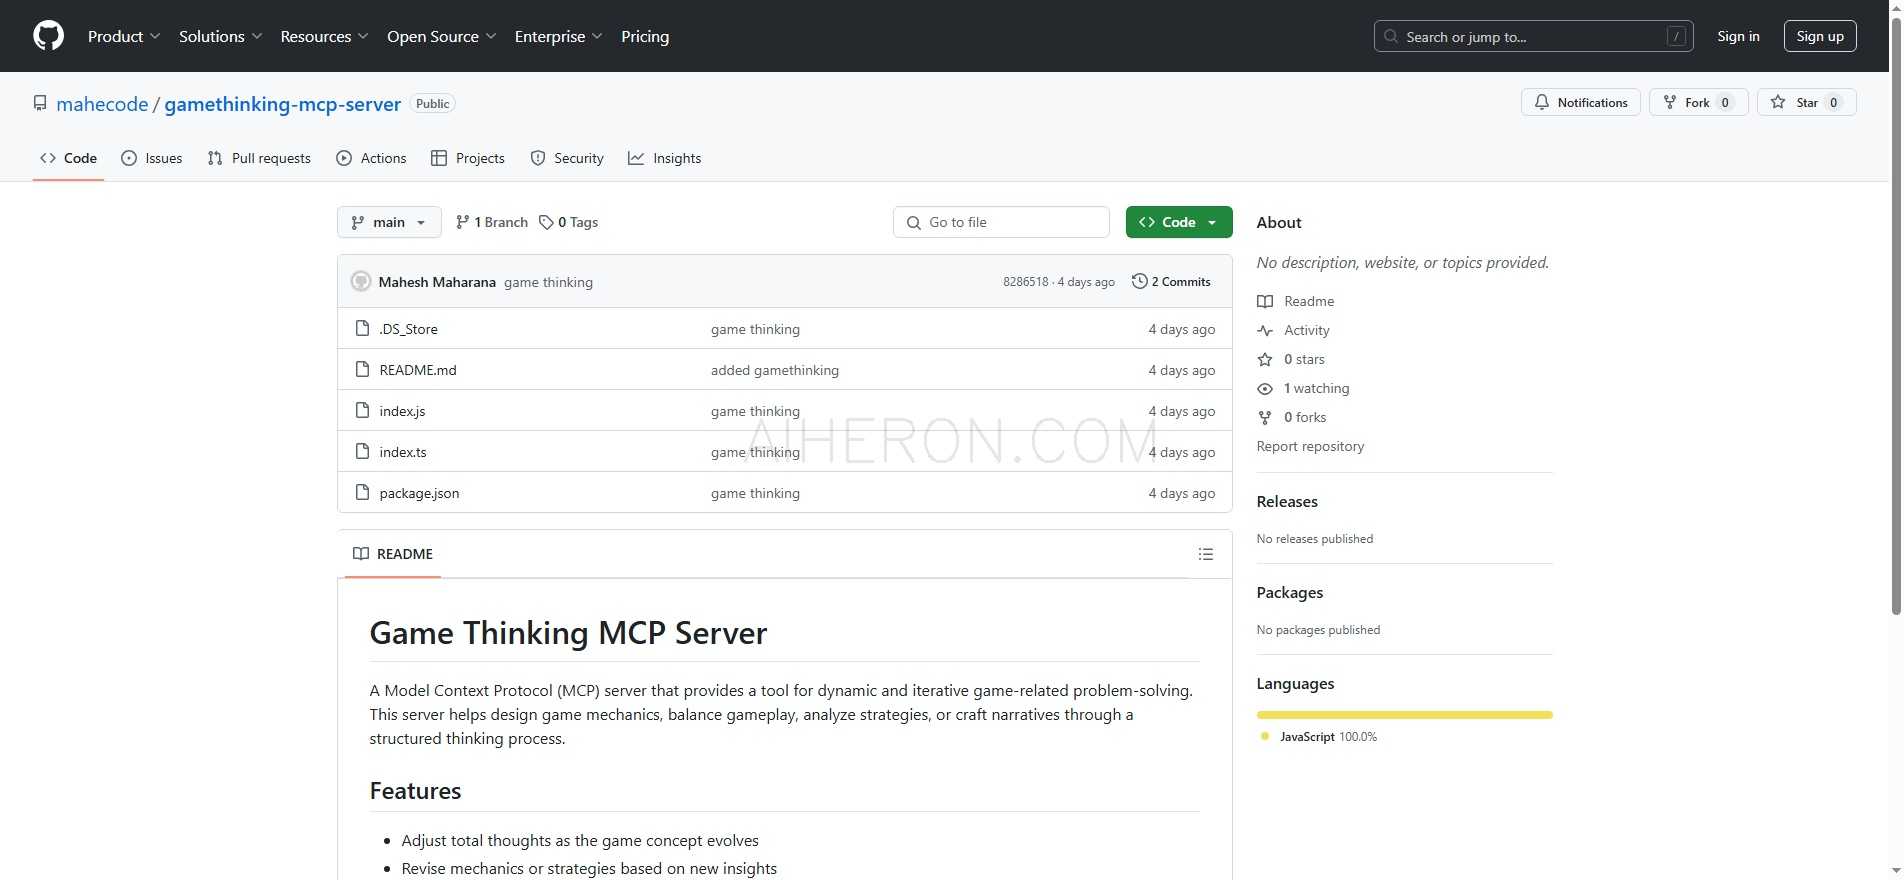Image resolution: width=1904 pixels, height=880 pixels.
Task: Click the file icon for .DS_Store
Action: [363, 328]
